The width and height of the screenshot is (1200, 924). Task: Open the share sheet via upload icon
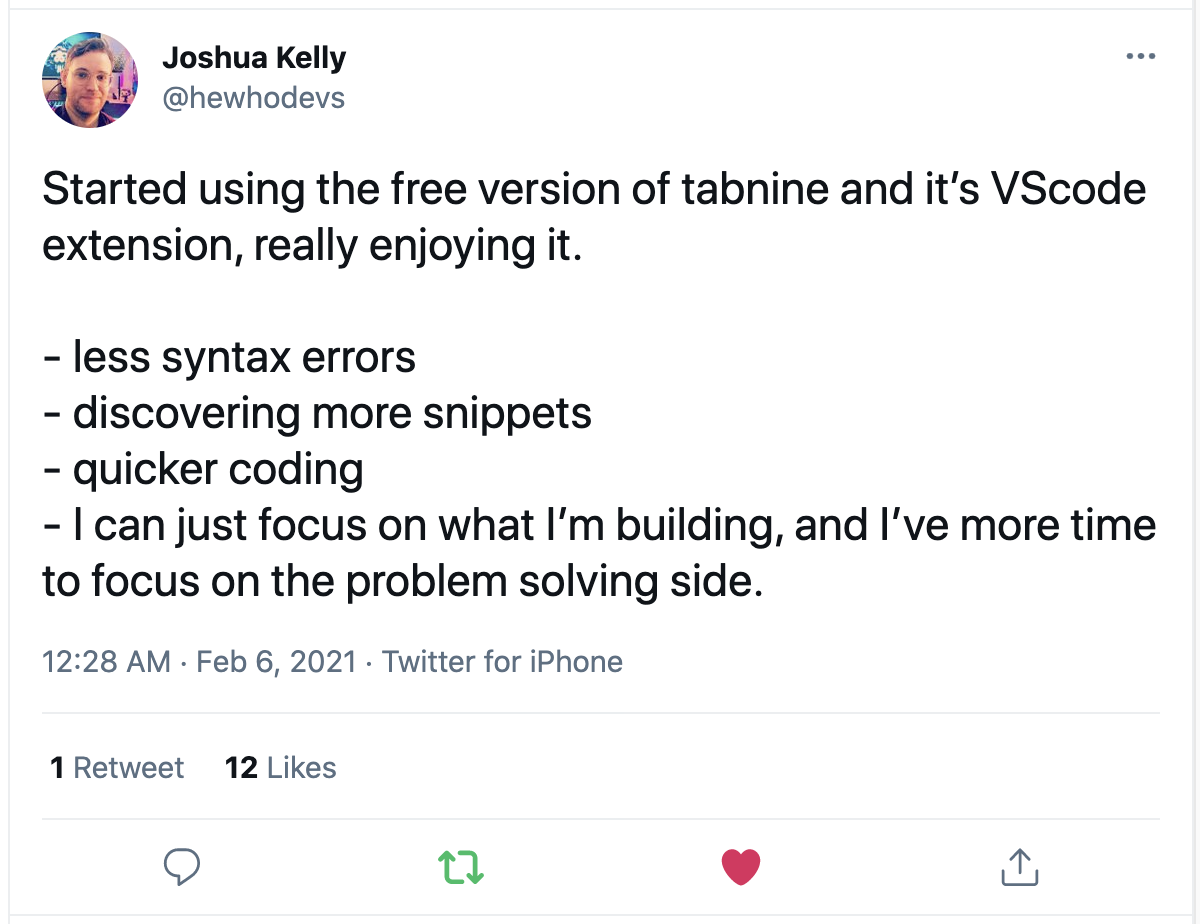coord(1019,868)
